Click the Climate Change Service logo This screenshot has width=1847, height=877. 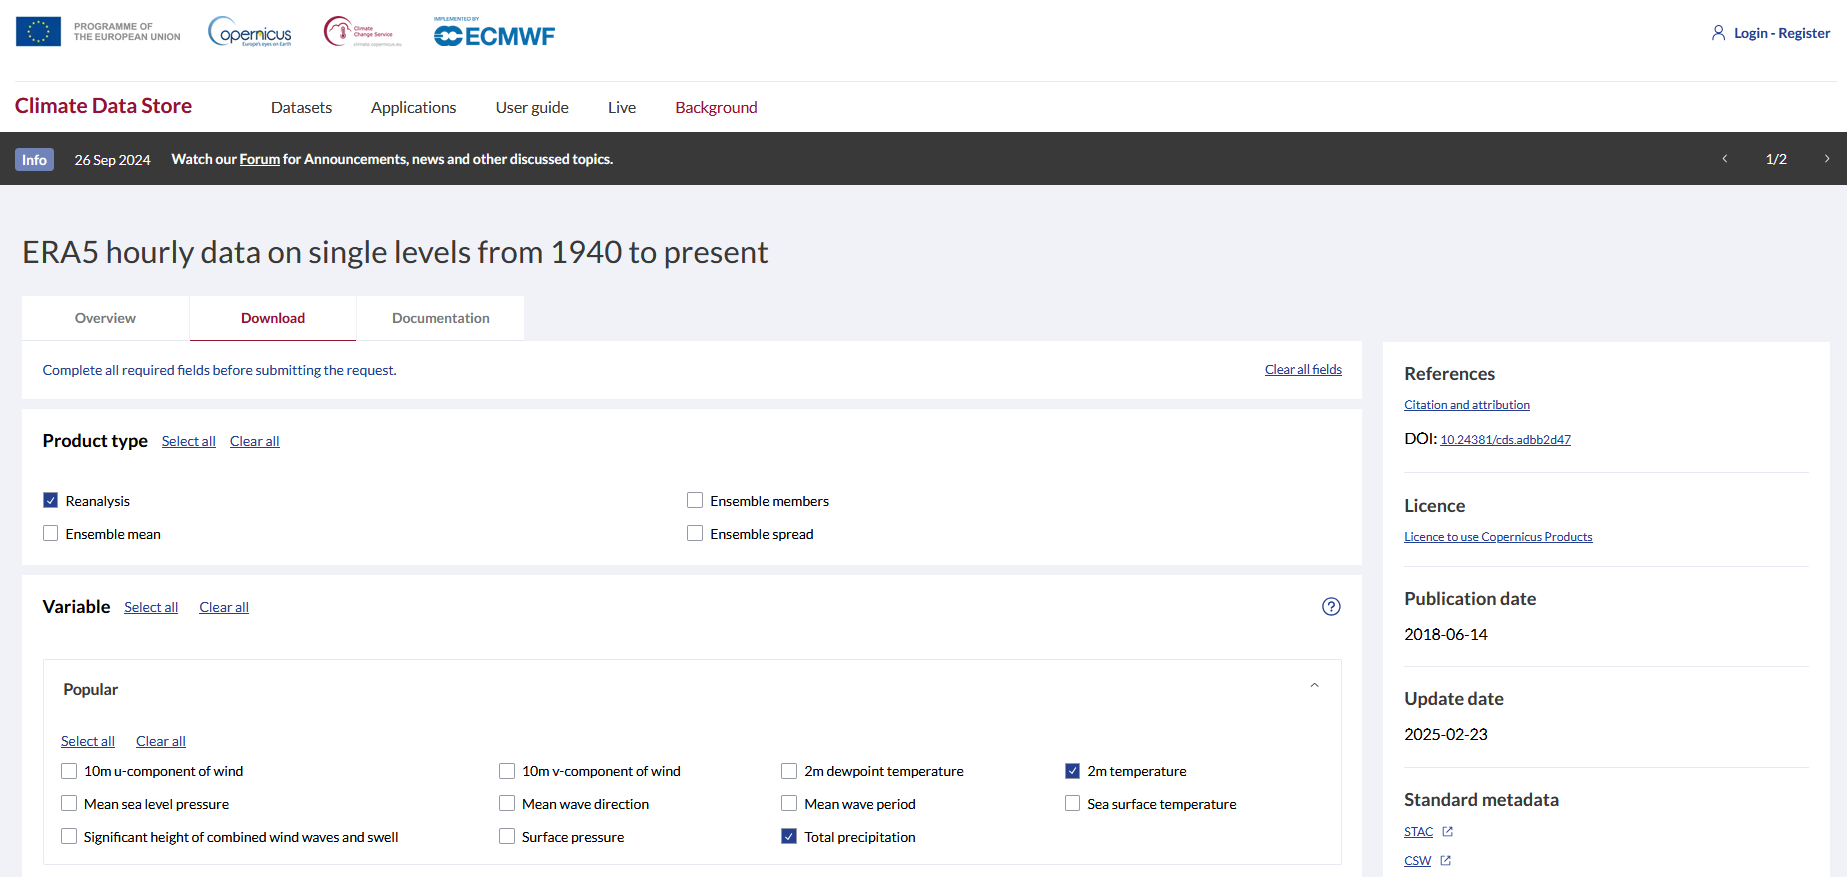[x=362, y=32]
